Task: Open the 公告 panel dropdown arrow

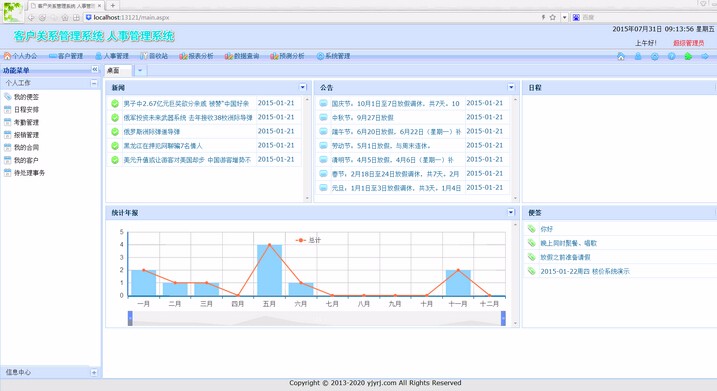Action: pyautogui.click(x=511, y=87)
